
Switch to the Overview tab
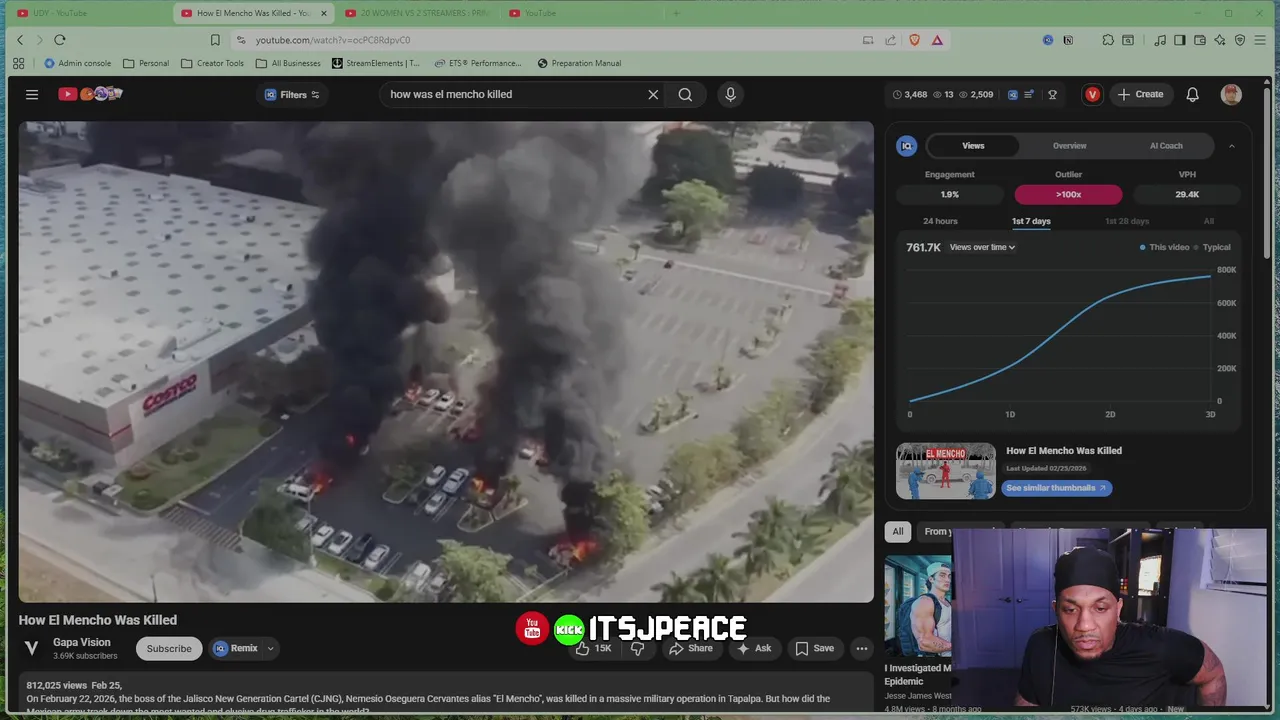[1069, 146]
